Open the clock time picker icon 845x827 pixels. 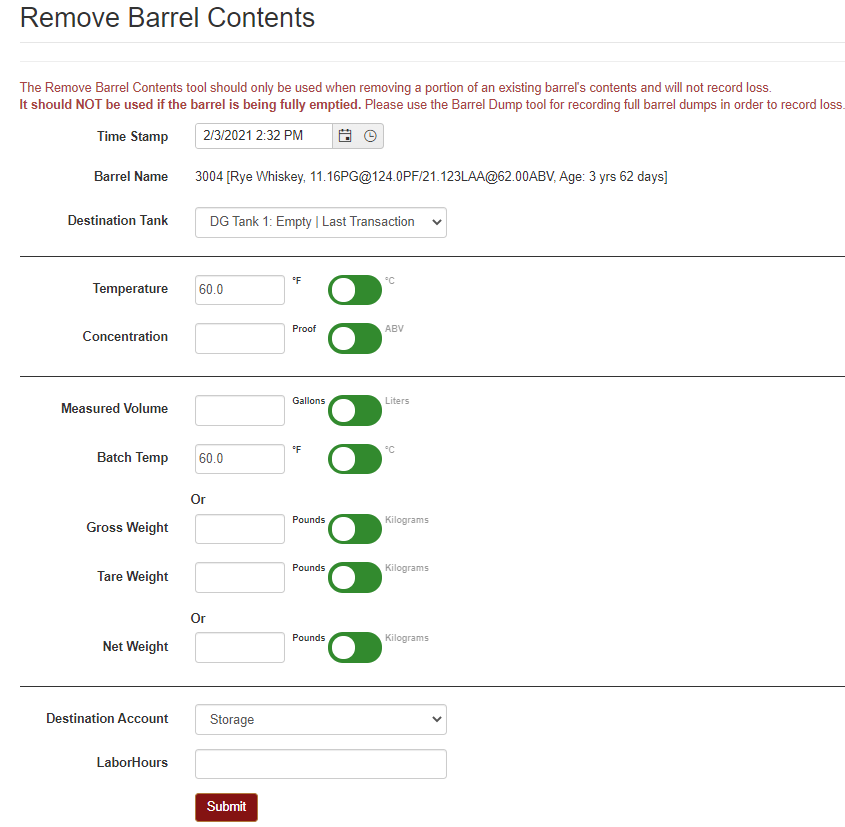370,136
